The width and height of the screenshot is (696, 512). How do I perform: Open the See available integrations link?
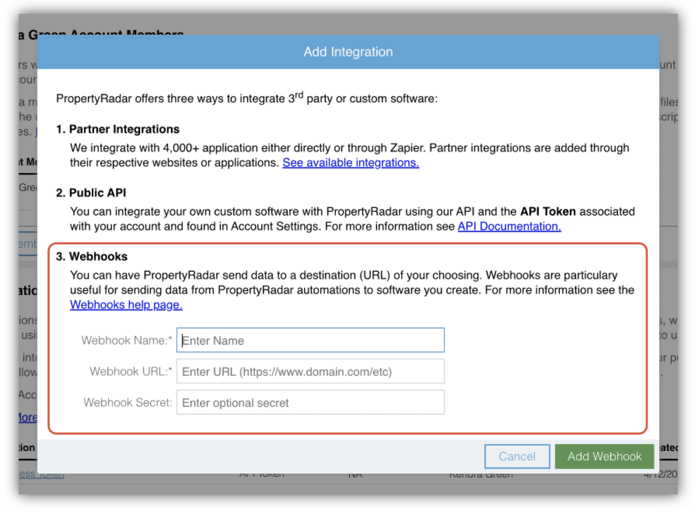(351, 163)
